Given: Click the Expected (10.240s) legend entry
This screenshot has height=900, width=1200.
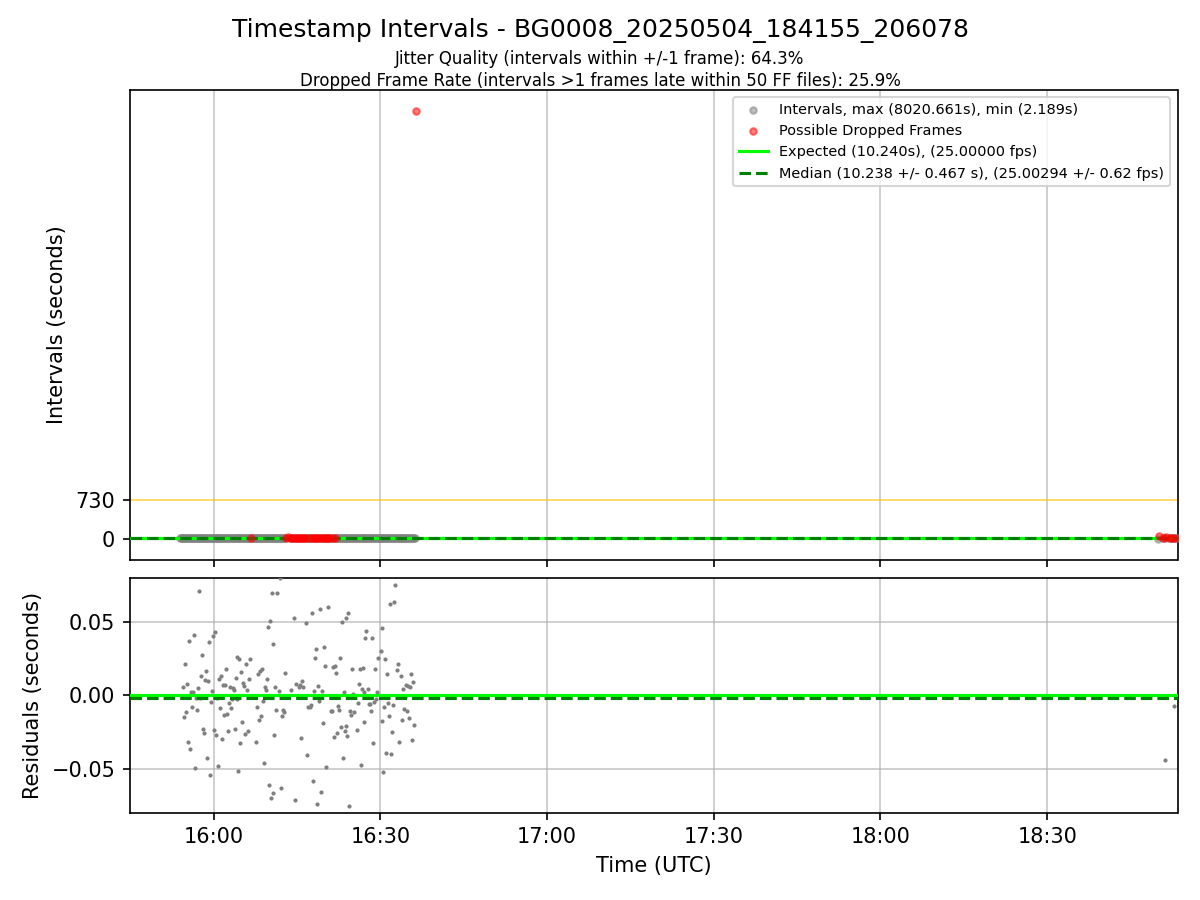Looking at the screenshot, I should click(x=908, y=151).
